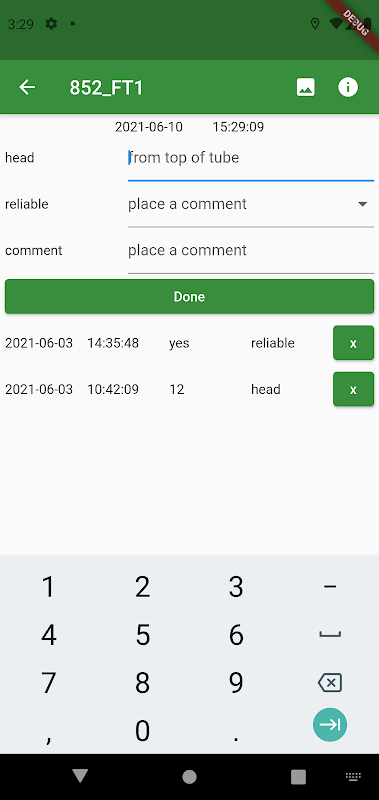Tap the Android home circle
This screenshot has width=379, height=800.
coord(189,777)
